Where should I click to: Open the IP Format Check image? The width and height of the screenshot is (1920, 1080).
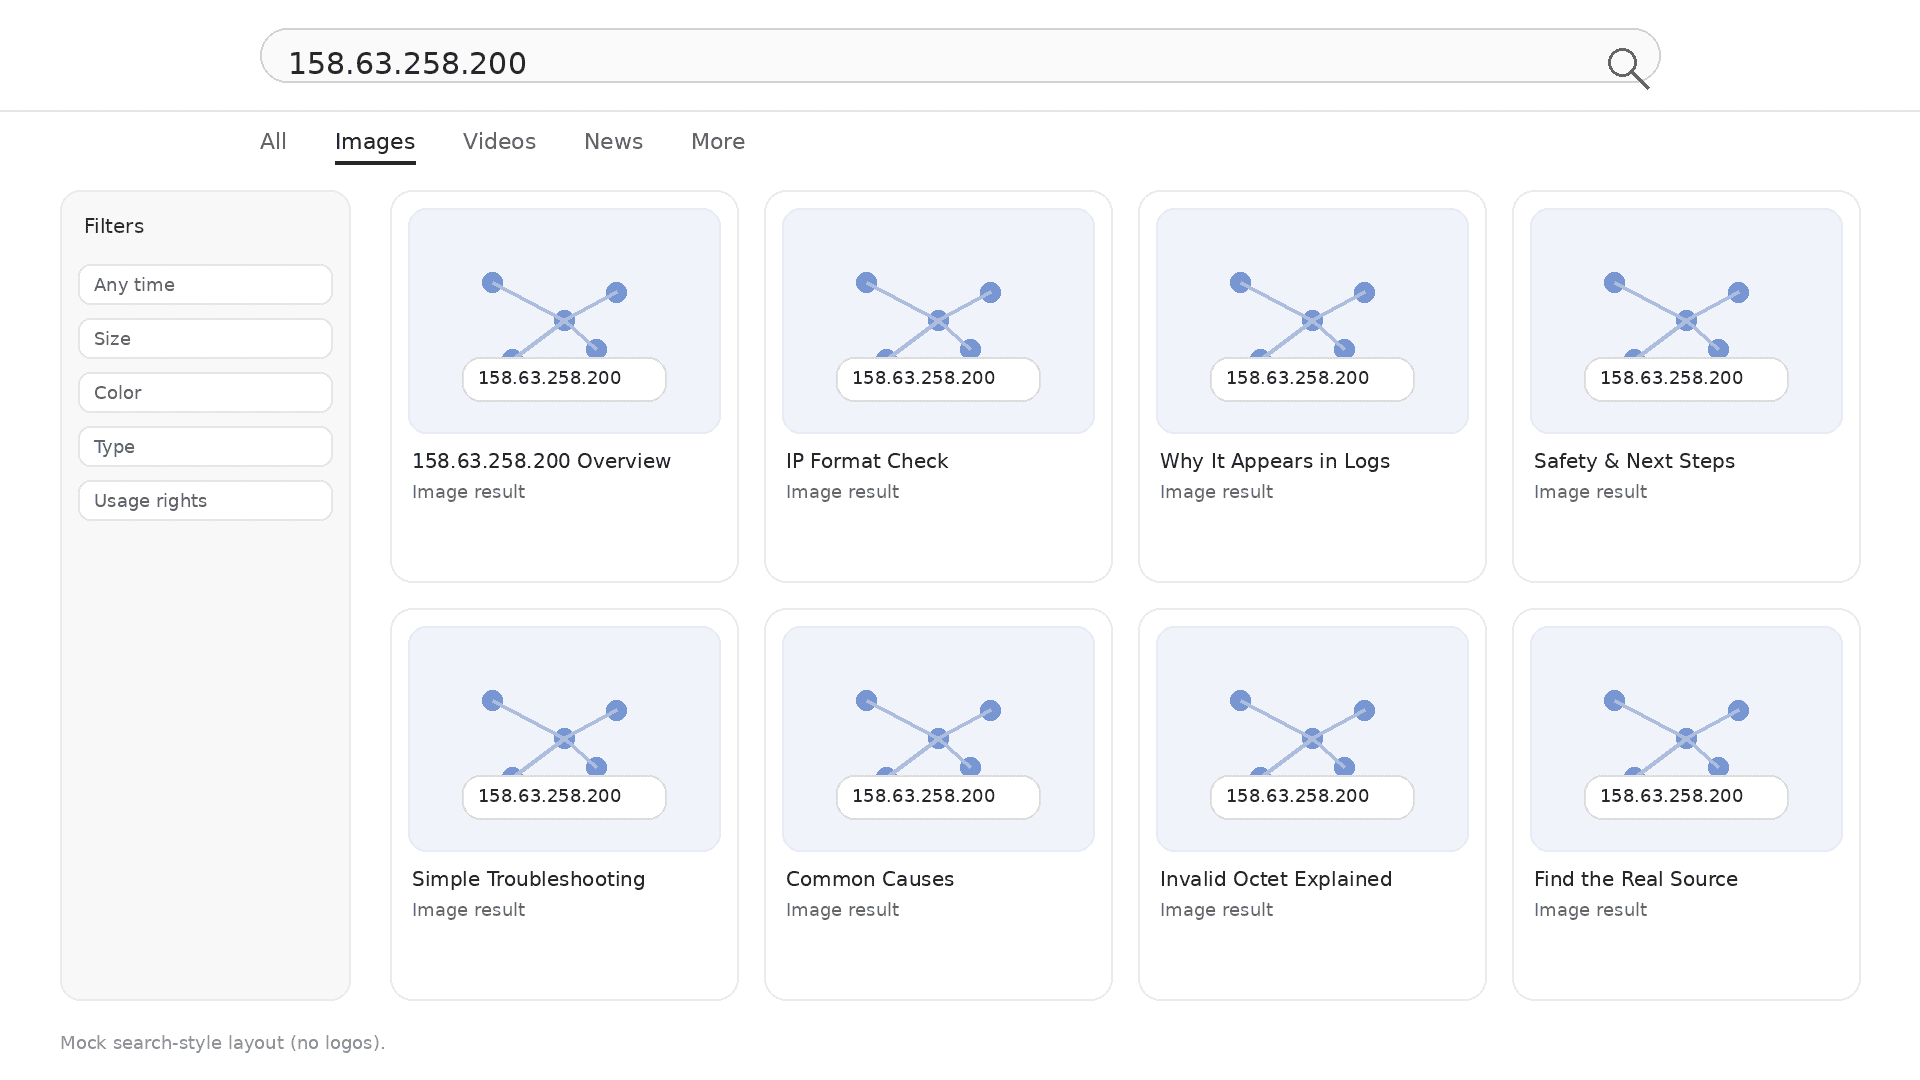[x=938, y=320]
